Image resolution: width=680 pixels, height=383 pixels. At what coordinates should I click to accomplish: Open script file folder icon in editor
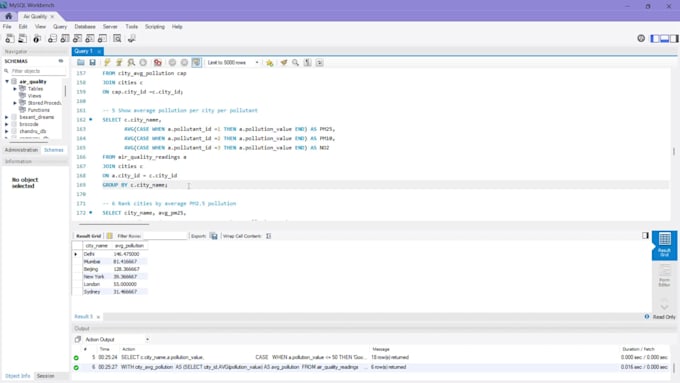[81, 62]
